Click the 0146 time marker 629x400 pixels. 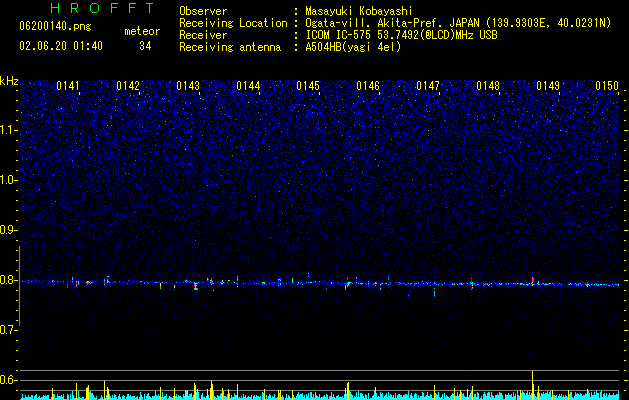(x=368, y=86)
